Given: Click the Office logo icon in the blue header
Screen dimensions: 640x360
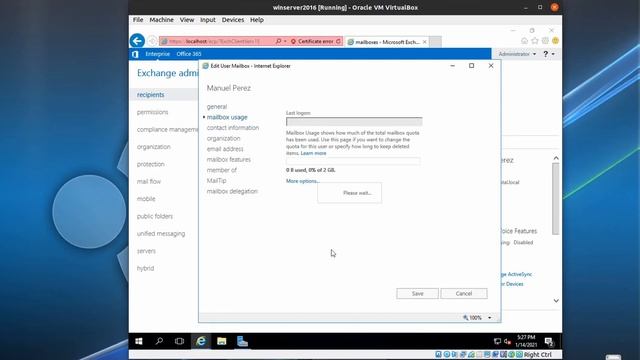Looking at the screenshot, I should (x=135, y=54).
